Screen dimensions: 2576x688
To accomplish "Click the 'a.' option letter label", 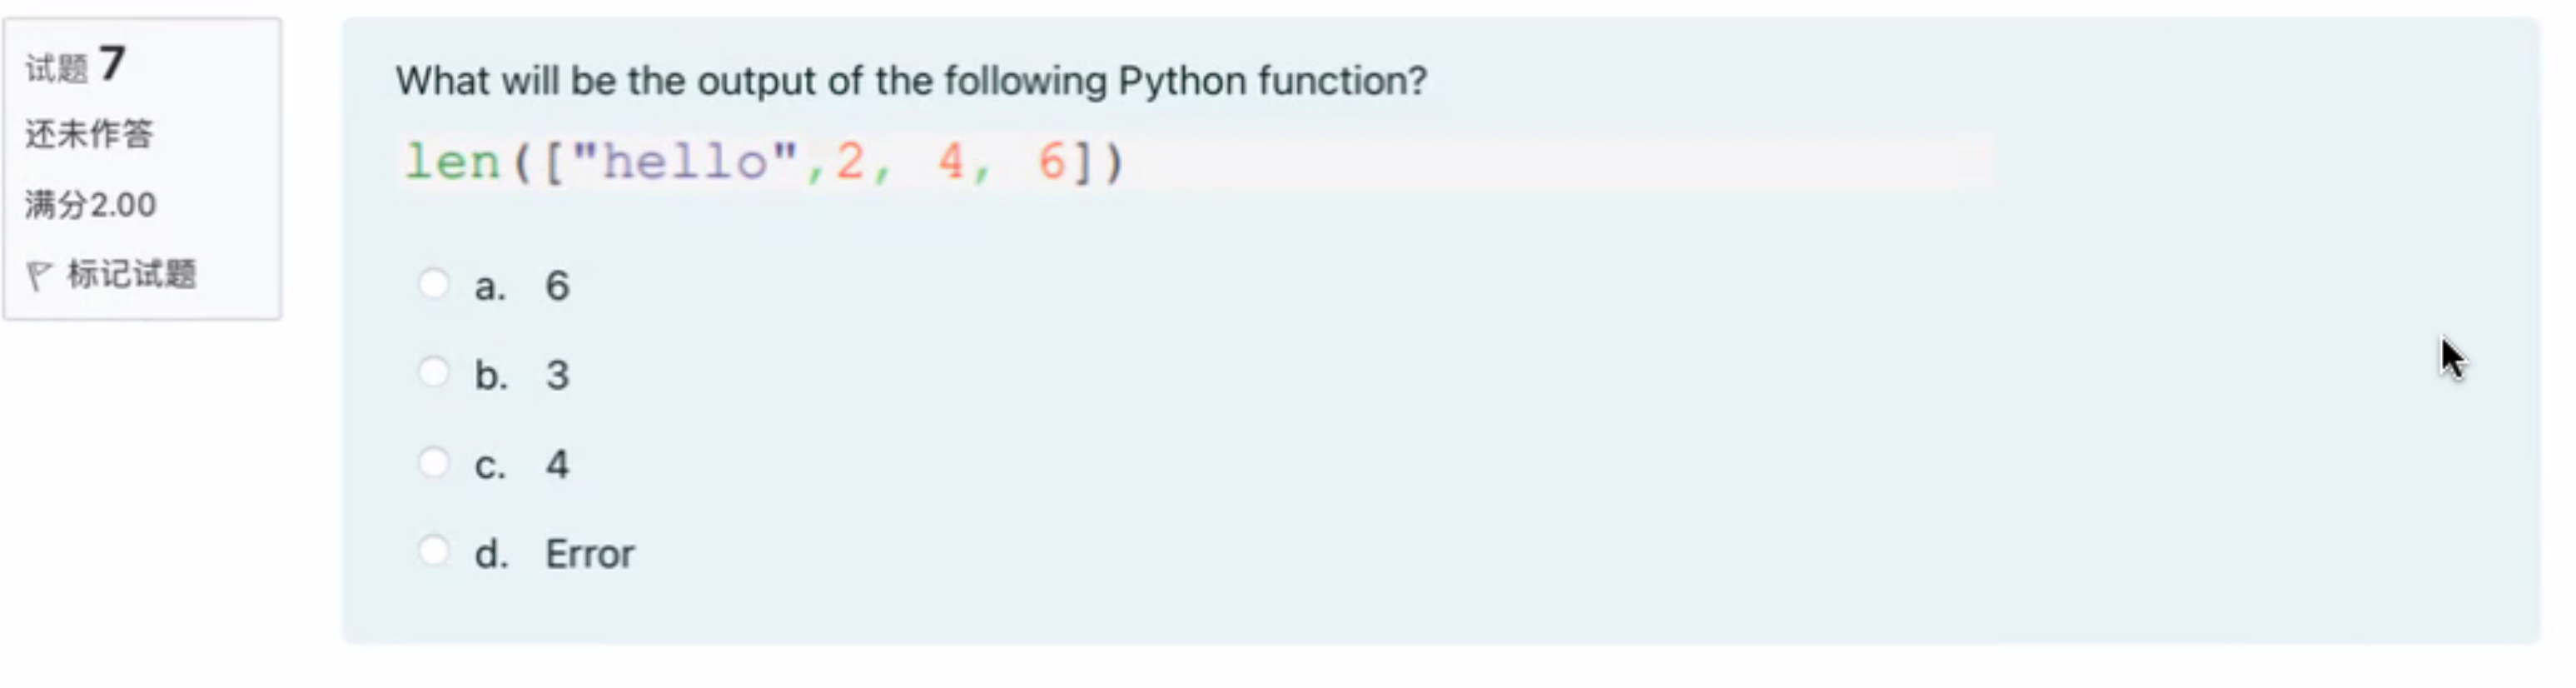I will pos(490,287).
